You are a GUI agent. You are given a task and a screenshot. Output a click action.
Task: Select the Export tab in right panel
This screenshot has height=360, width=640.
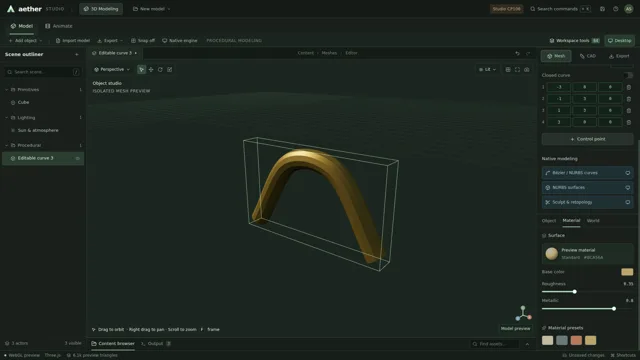[619, 56]
